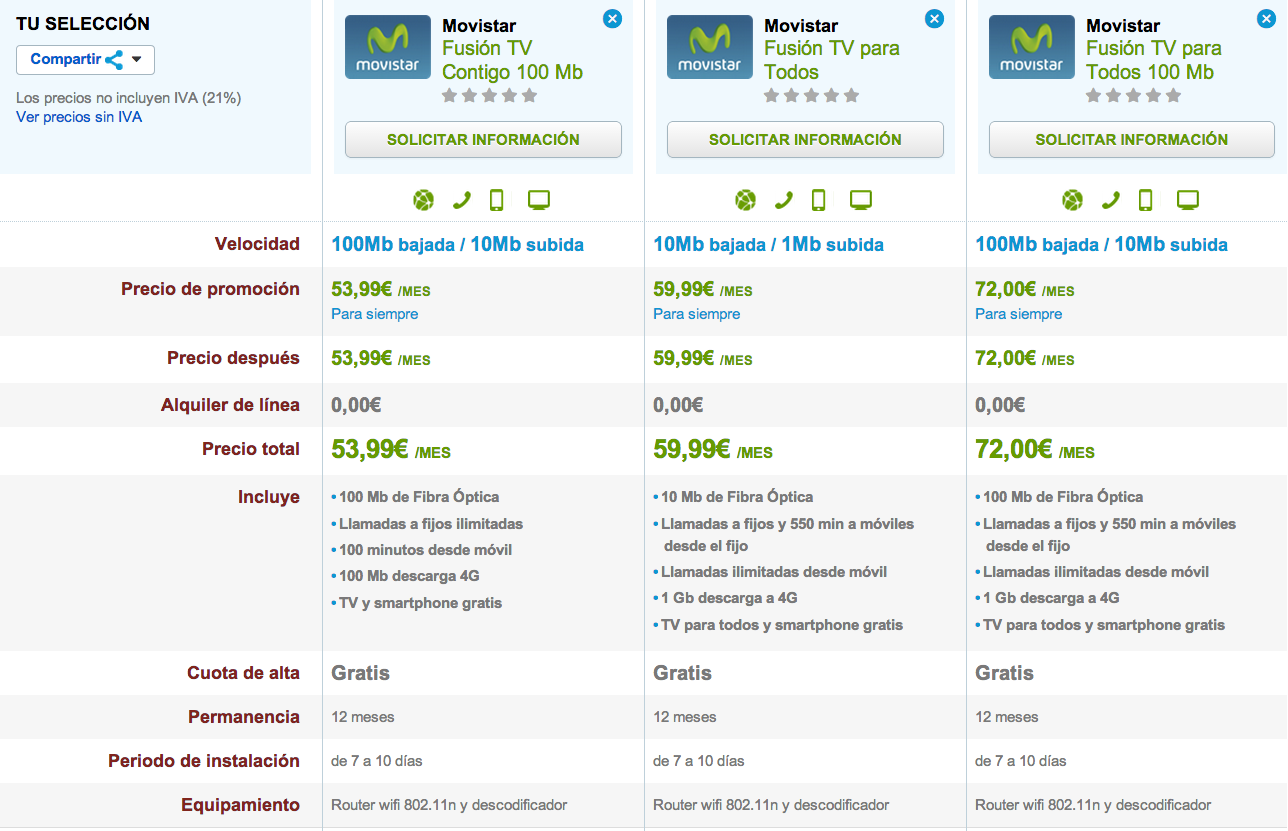Screen dimensions: 1288x831
Task: Click Movistar logo of Fusión TV Contigo 100 Mb
Action: tap(388, 47)
